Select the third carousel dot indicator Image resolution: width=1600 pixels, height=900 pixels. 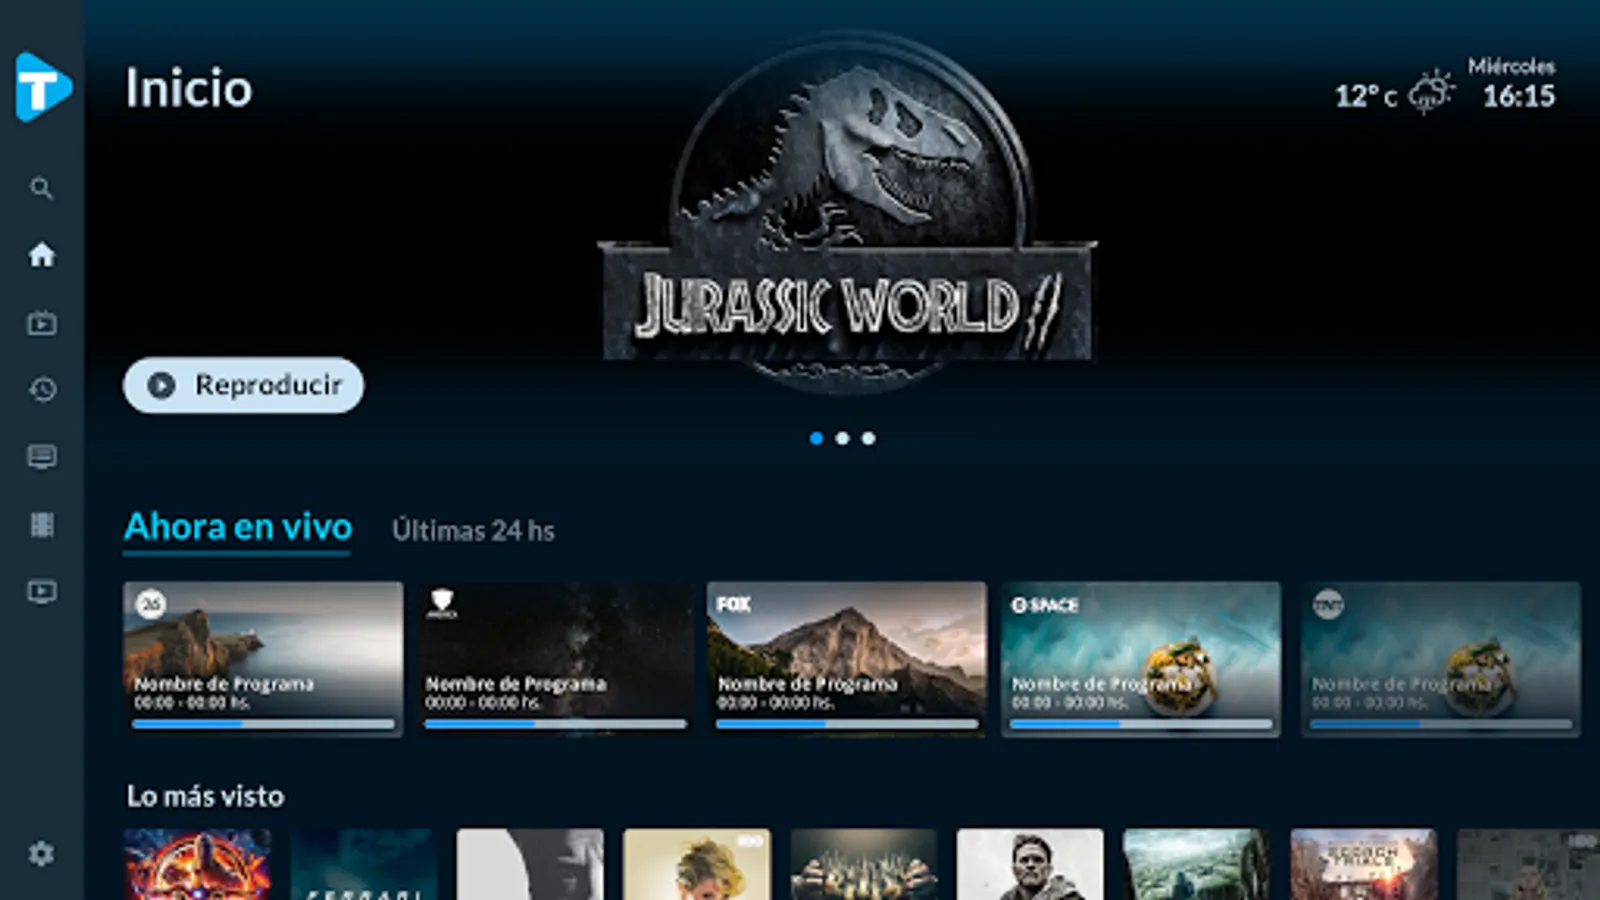click(x=868, y=438)
